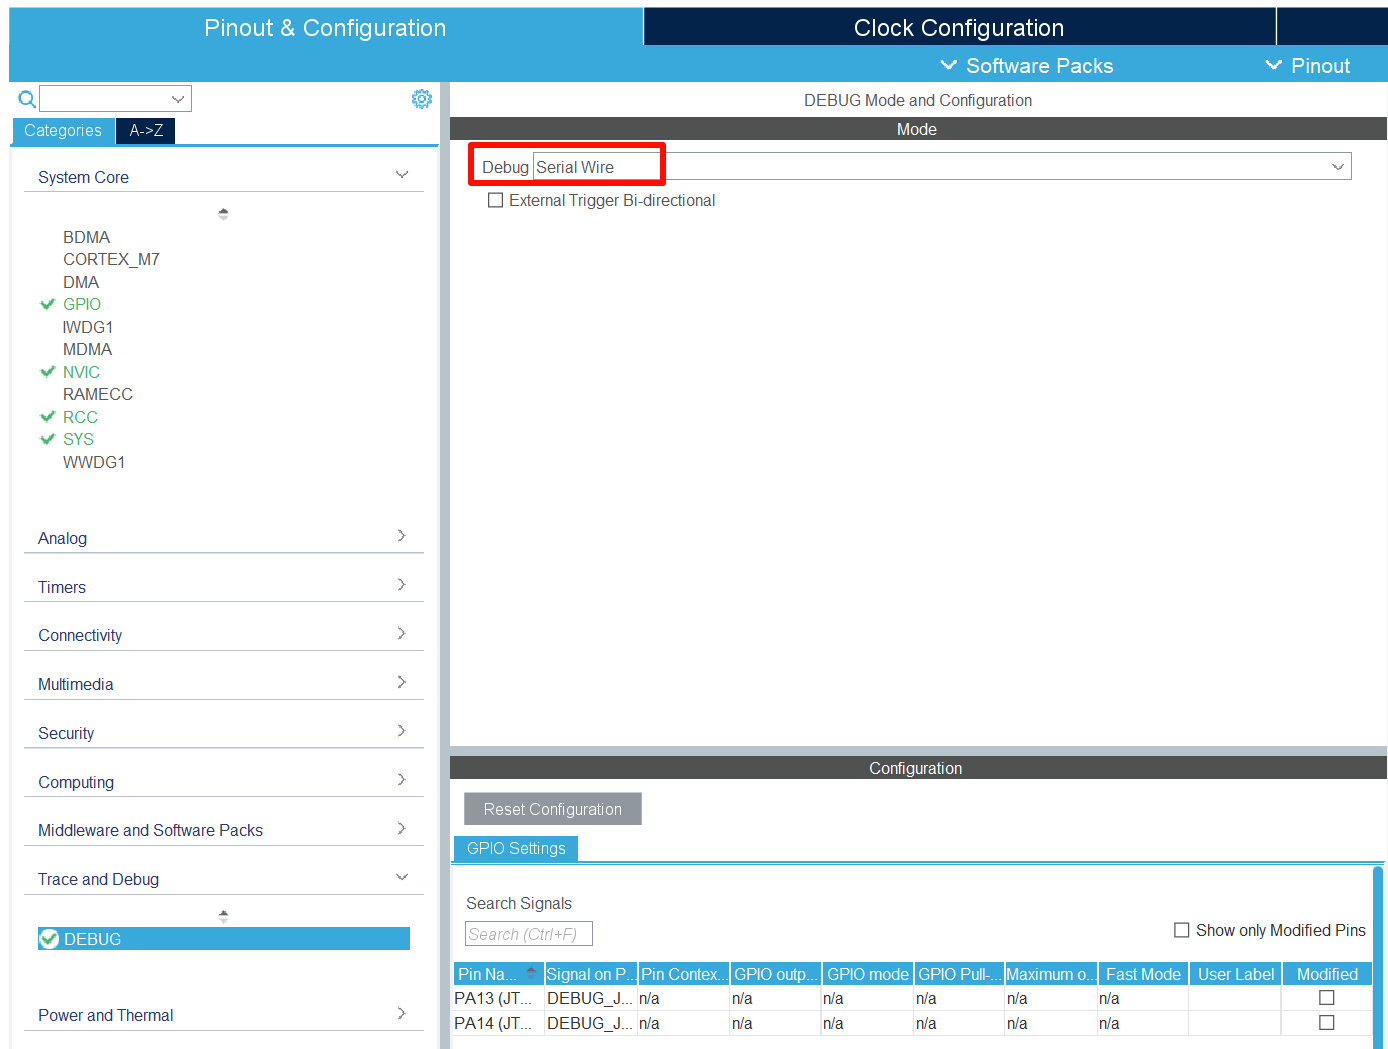Click the magnifier search icon
This screenshot has height=1049, width=1388.
[27, 99]
